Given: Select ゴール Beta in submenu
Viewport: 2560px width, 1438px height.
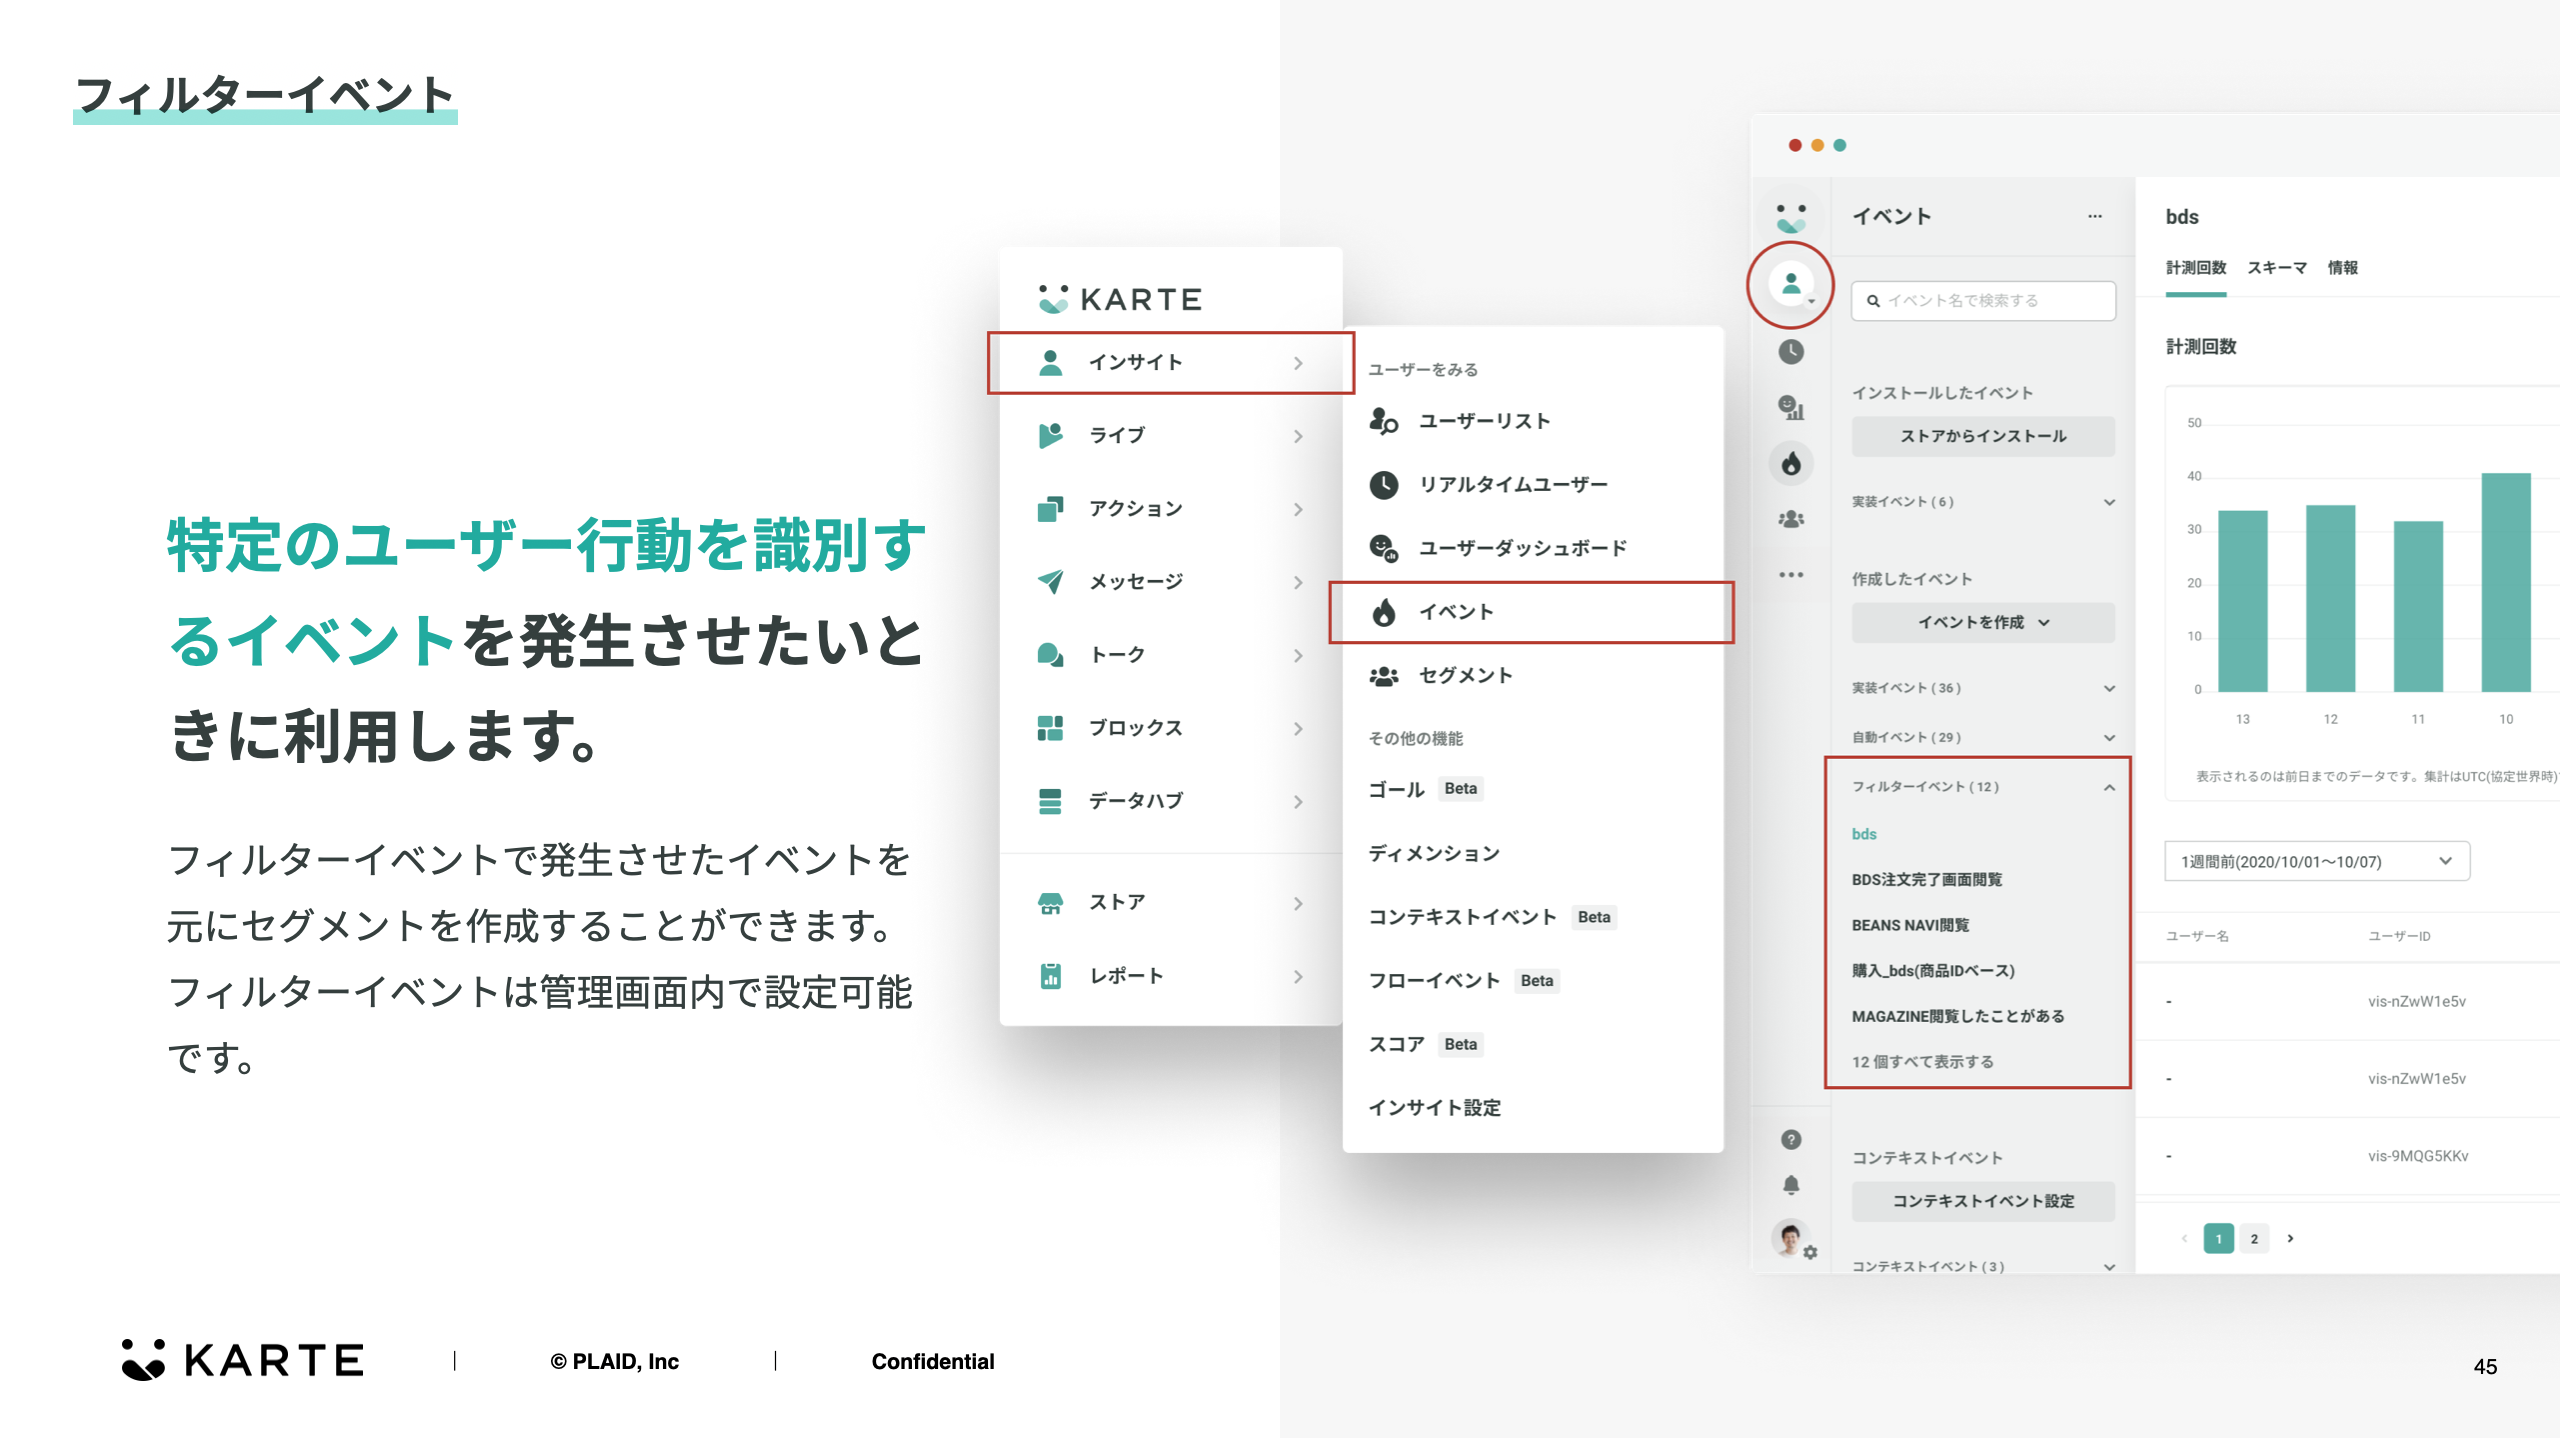Looking at the screenshot, I should (1425, 789).
